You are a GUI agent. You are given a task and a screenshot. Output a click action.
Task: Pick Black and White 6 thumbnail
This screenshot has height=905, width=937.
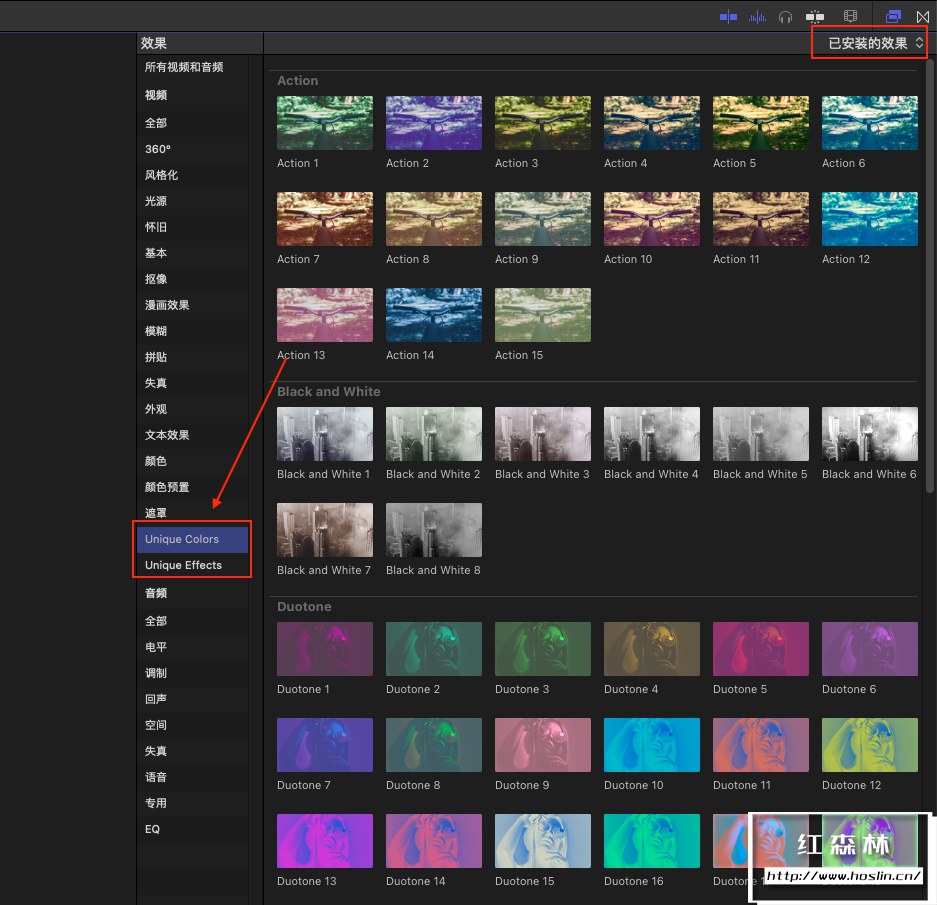[x=869, y=434]
